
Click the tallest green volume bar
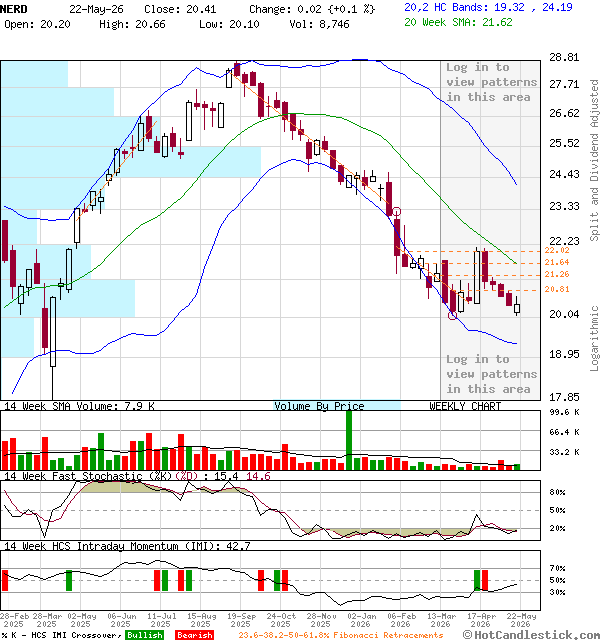349,440
